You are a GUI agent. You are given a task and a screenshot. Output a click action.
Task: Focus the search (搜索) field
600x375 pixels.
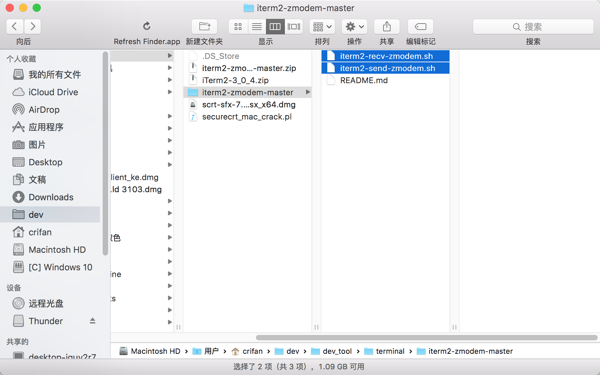pos(533,27)
